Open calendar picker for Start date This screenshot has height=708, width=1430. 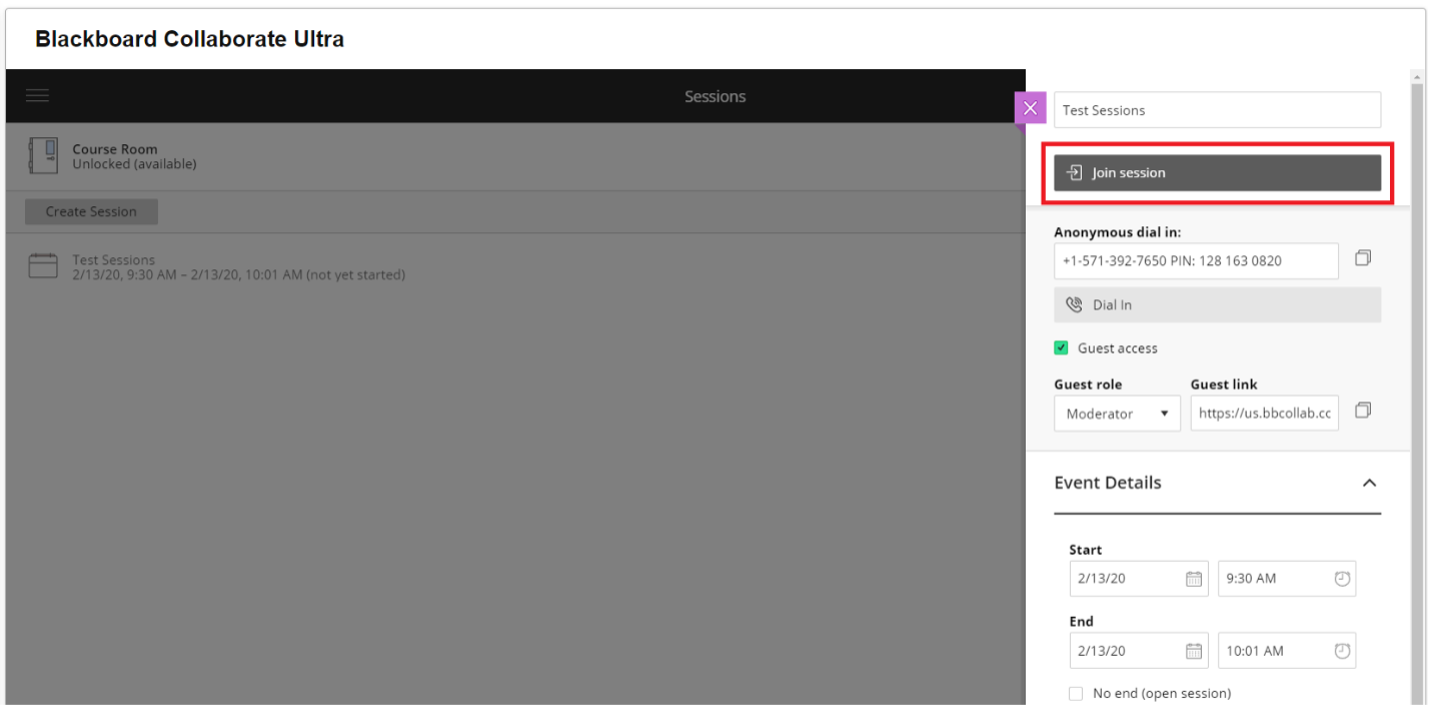click(1193, 578)
